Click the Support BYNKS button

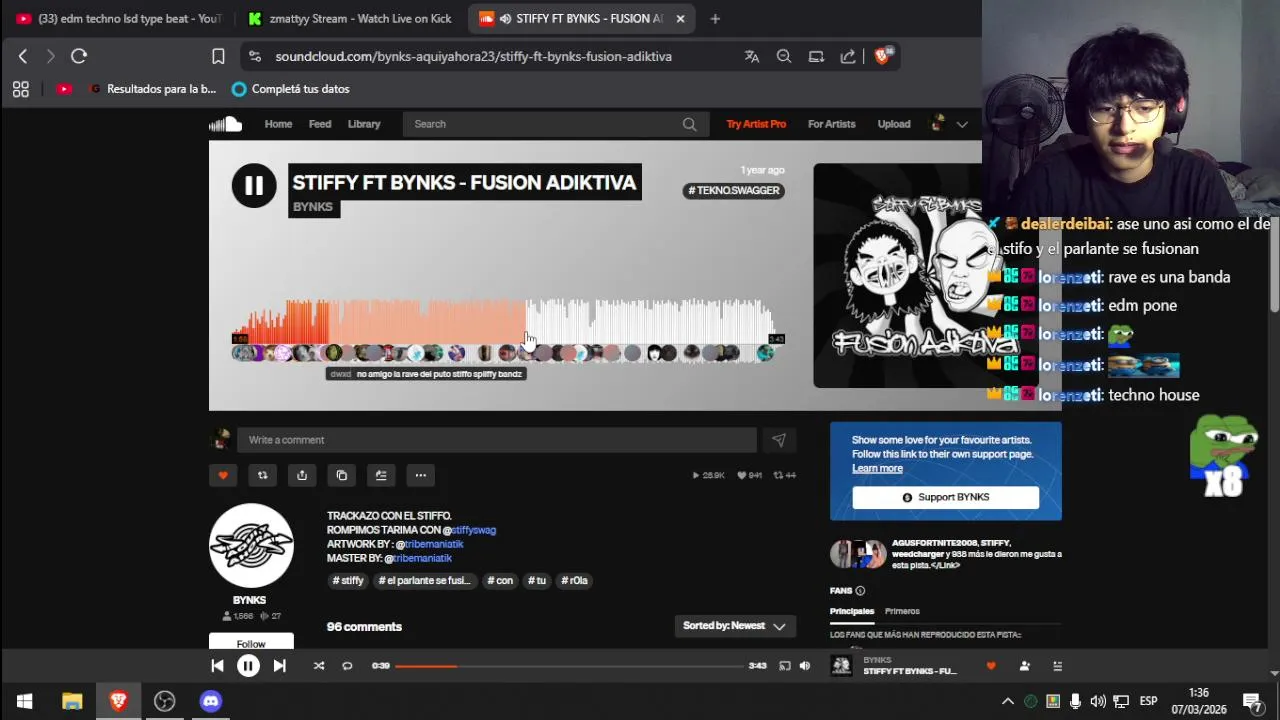tap(946, 497)
